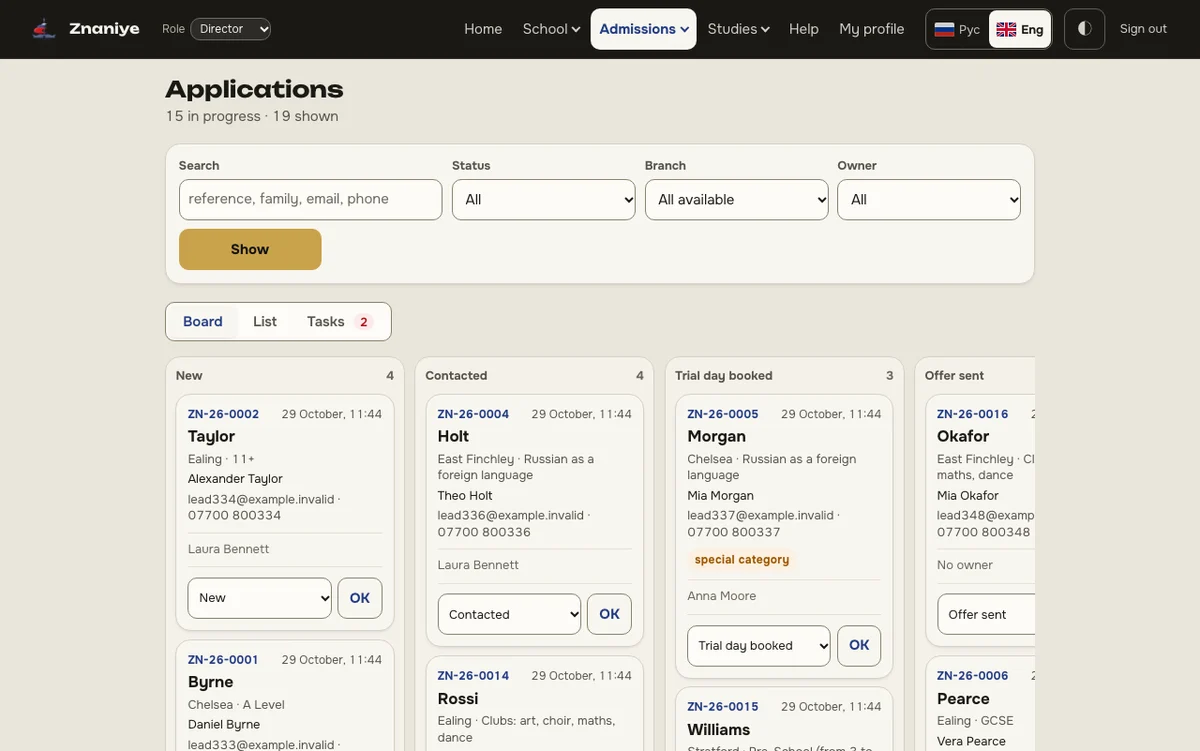Open application ZN-26-0002
This screenshot has height=751, width=1200.
tap(223, 414)
